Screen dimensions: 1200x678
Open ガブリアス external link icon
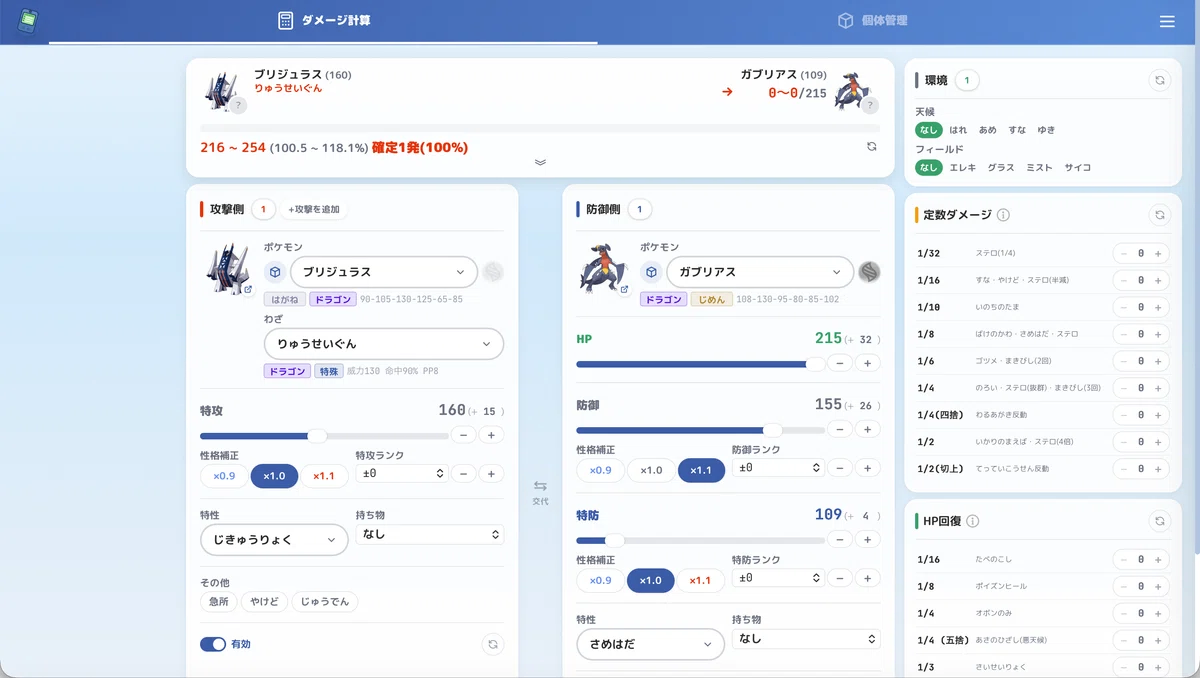(x=624, y=289)
